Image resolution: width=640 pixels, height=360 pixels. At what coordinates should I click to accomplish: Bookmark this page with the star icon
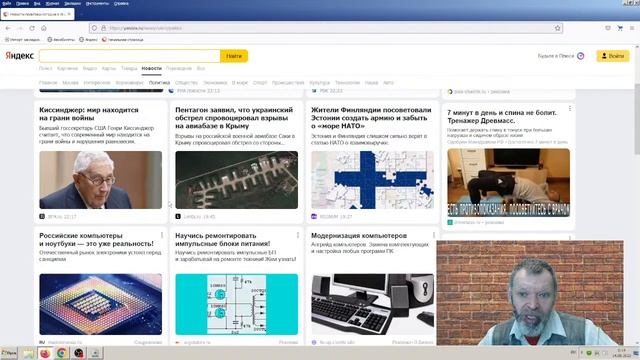[558, 28]
